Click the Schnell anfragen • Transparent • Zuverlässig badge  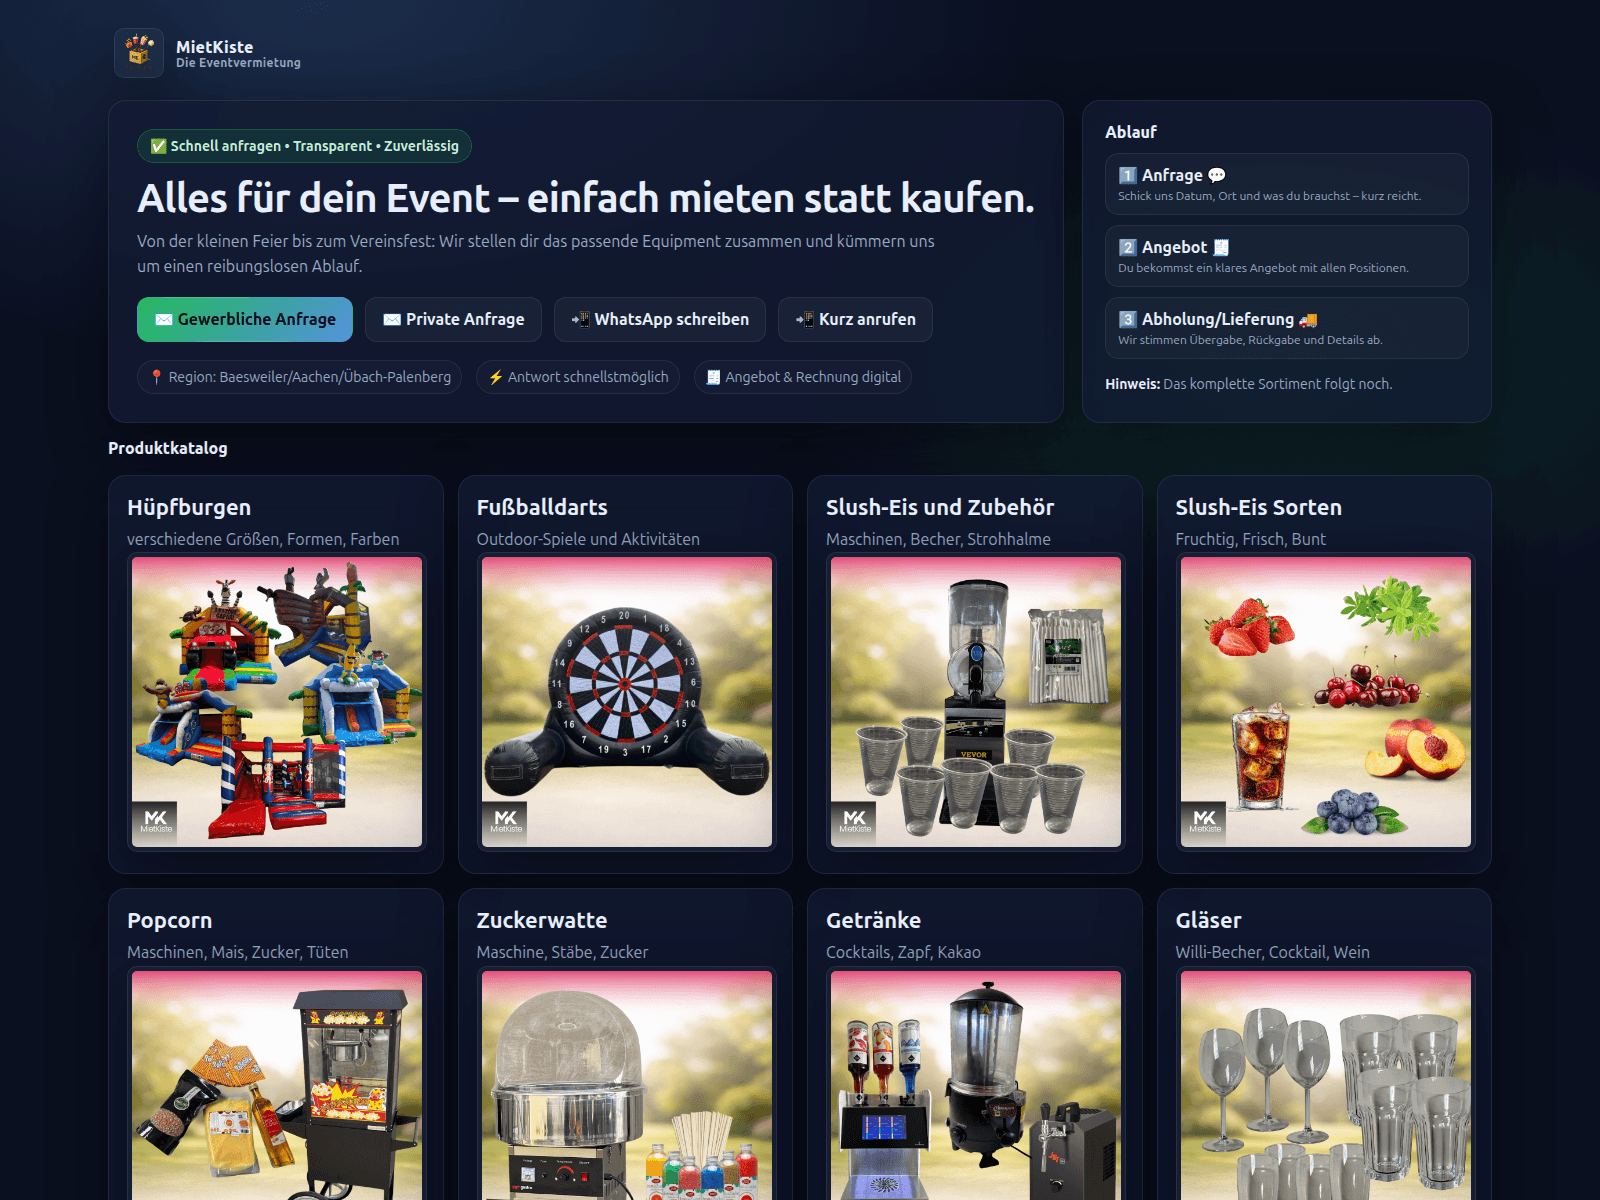304,146
